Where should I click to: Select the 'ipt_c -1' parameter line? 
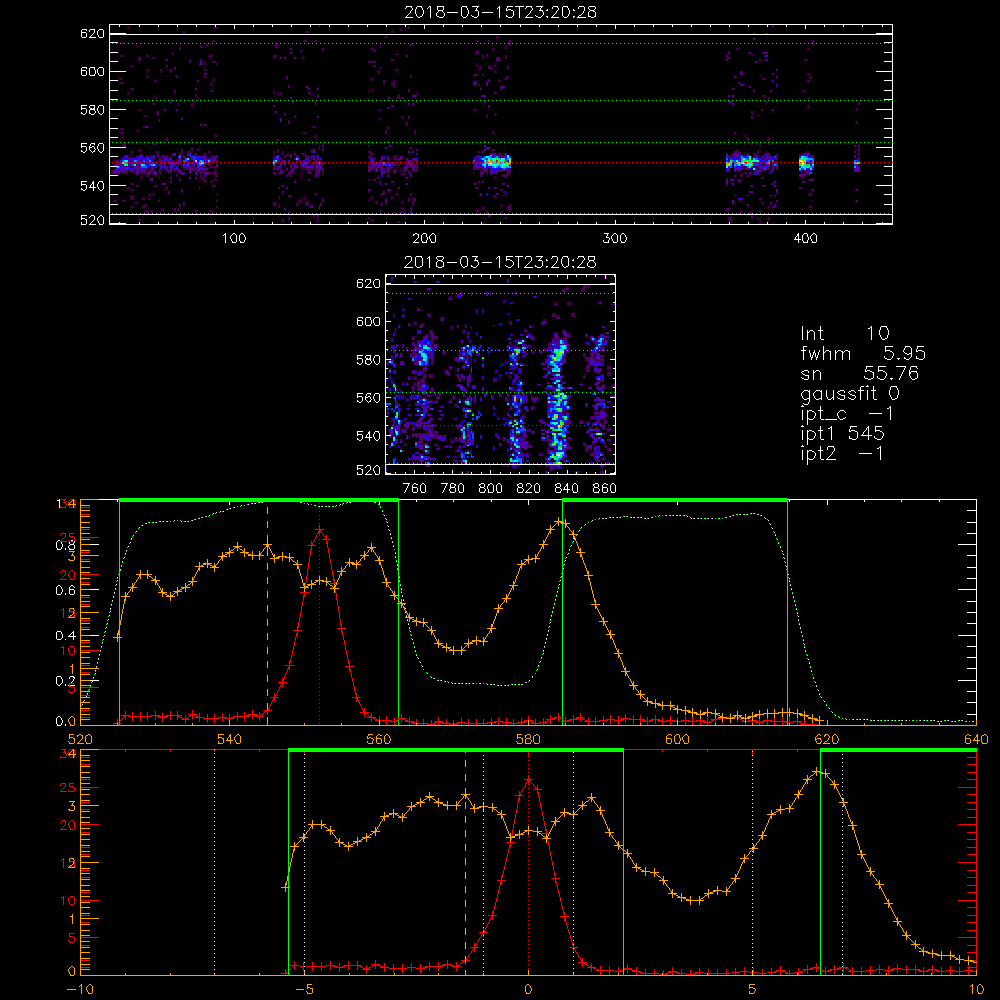tap(847, 414)
